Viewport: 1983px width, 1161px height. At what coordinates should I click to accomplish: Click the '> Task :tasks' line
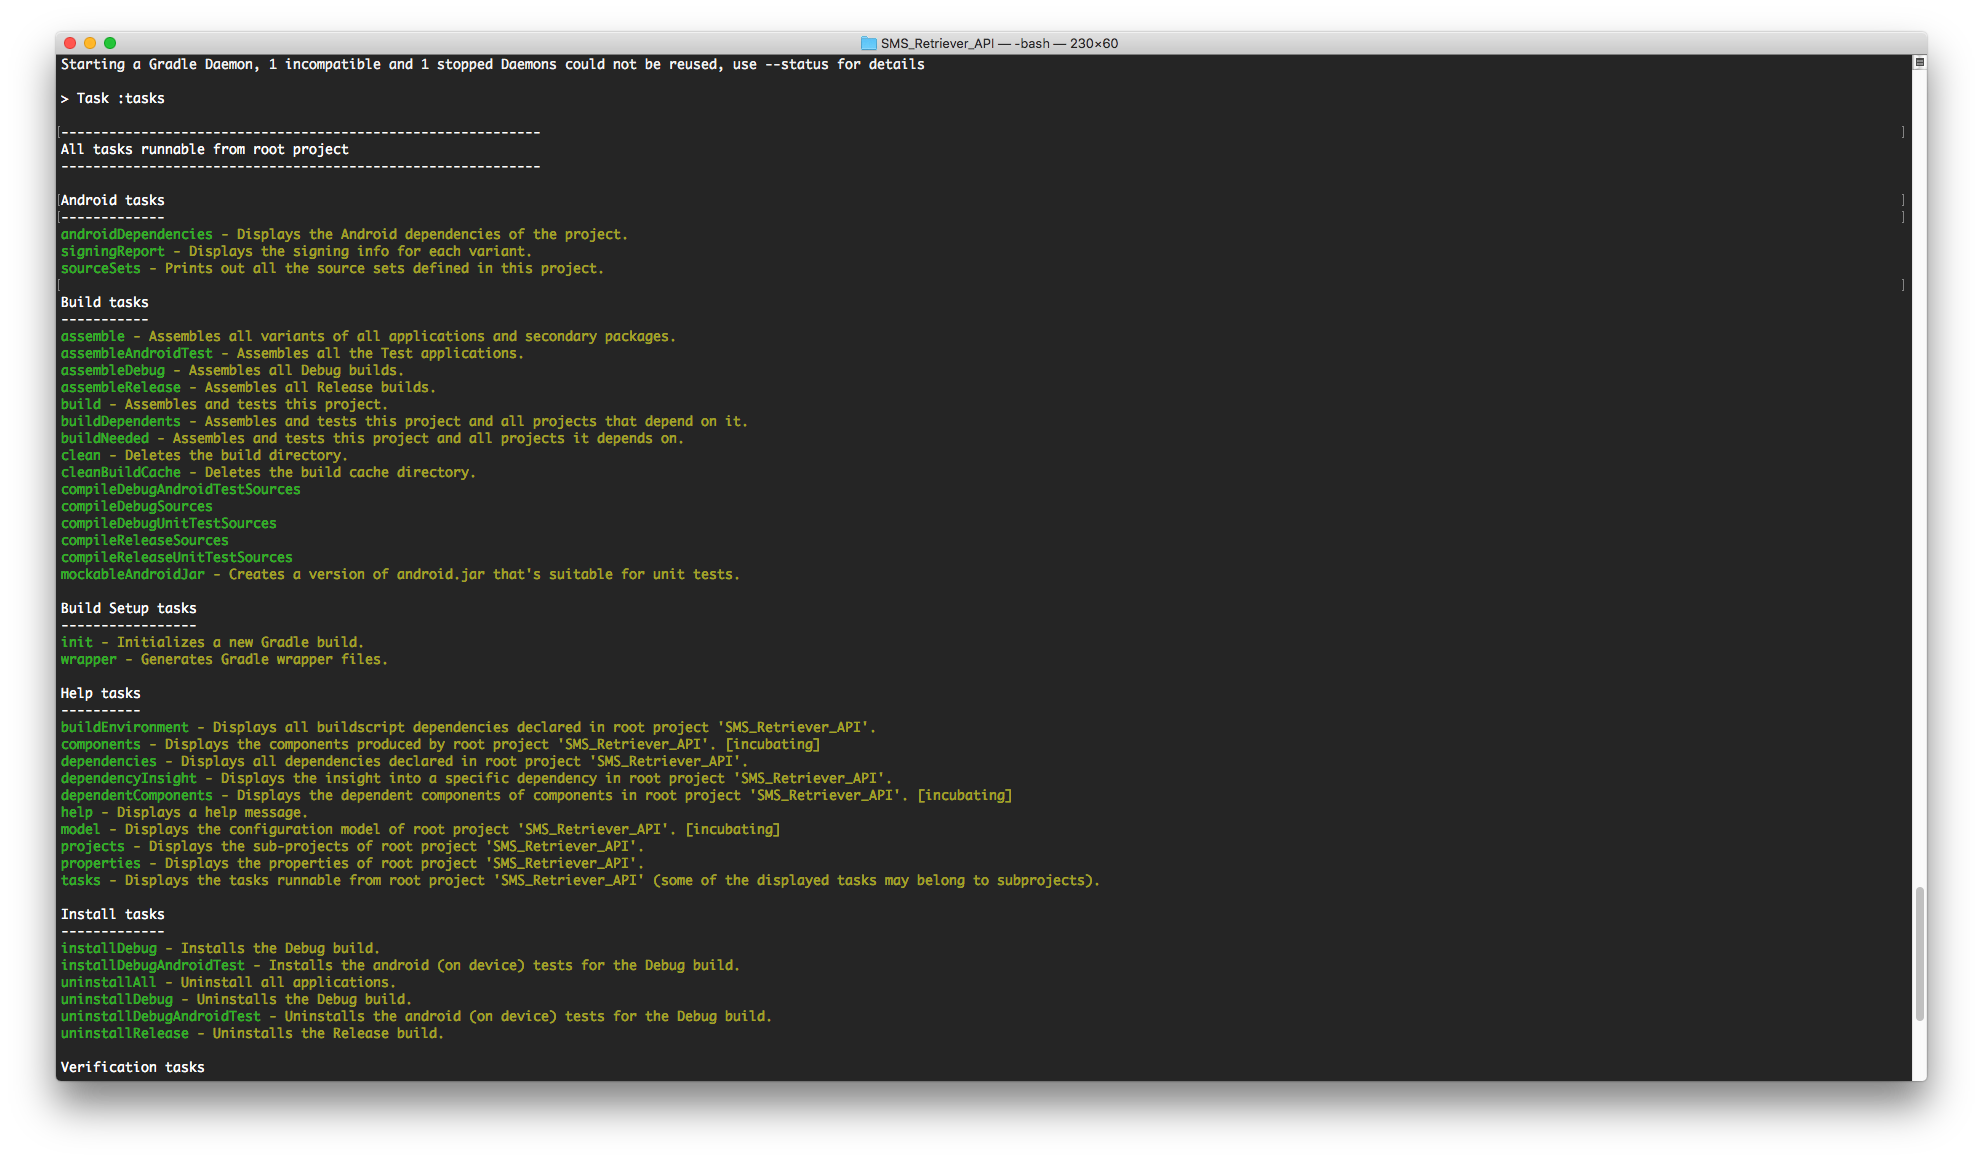point(113,98)
